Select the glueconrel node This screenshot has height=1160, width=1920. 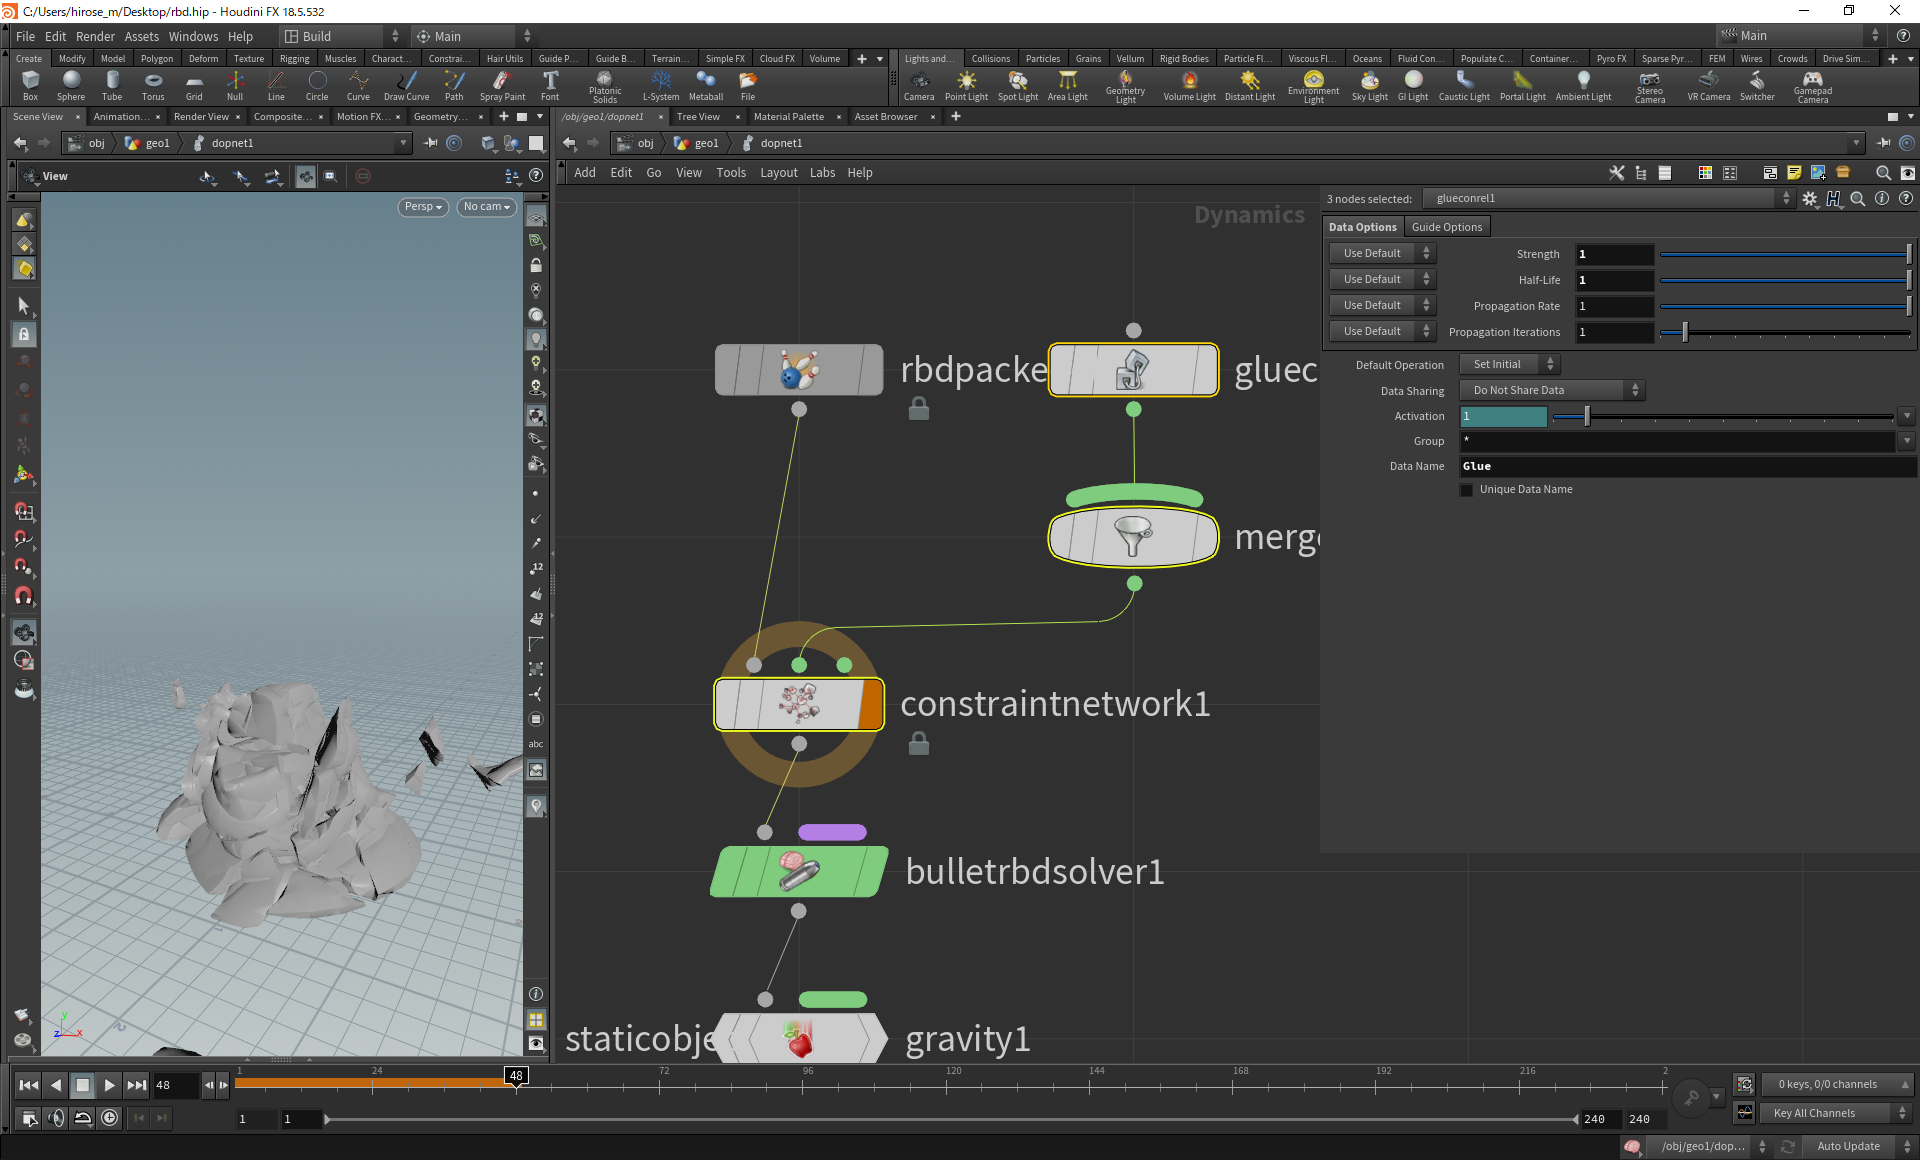(x=1133, y=370)
